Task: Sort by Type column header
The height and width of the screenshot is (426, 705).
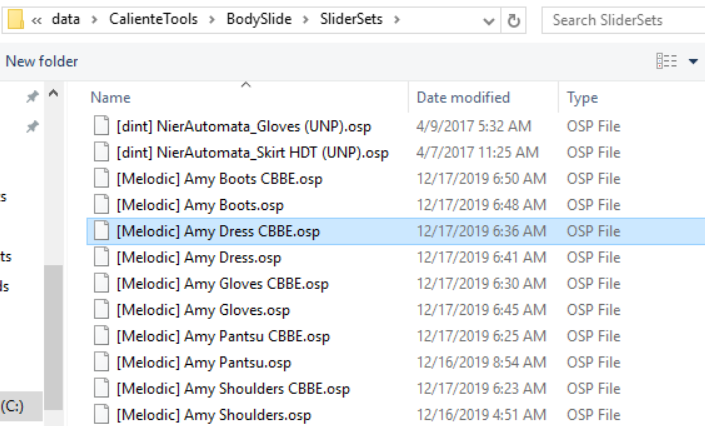Action: (x=582, y=98)
